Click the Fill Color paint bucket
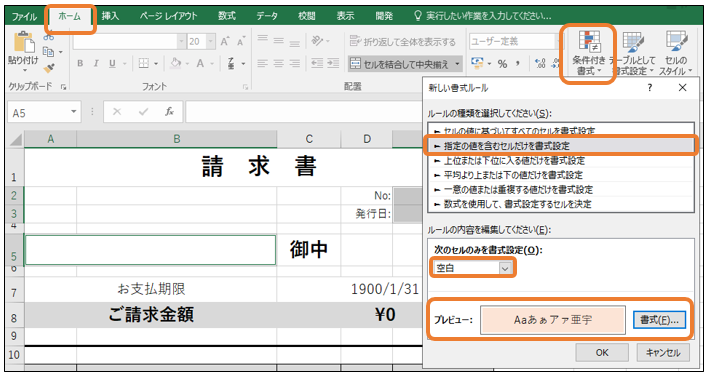The height and width of the screenshot is (378, 708). point(176,64)
